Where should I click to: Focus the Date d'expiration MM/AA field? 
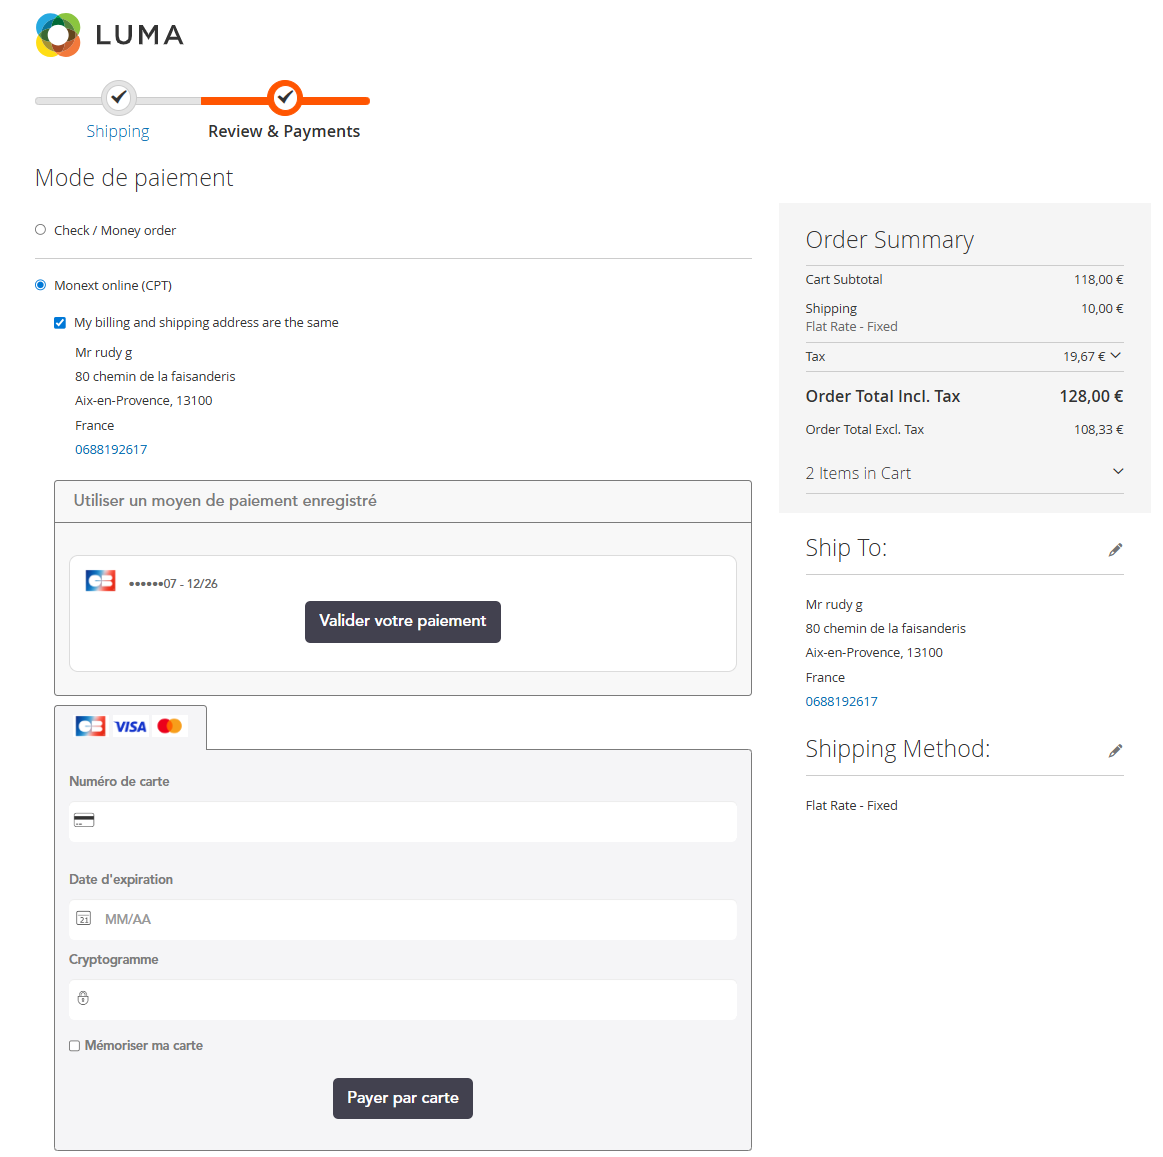(x=410, y=919)
